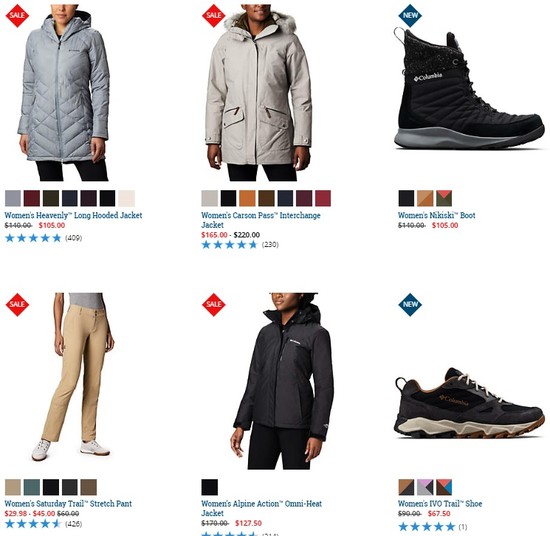Viewport: 550px width, 536px height.
Task: Click NEW badge on Nikiski Boot
Action: point(410,15)
